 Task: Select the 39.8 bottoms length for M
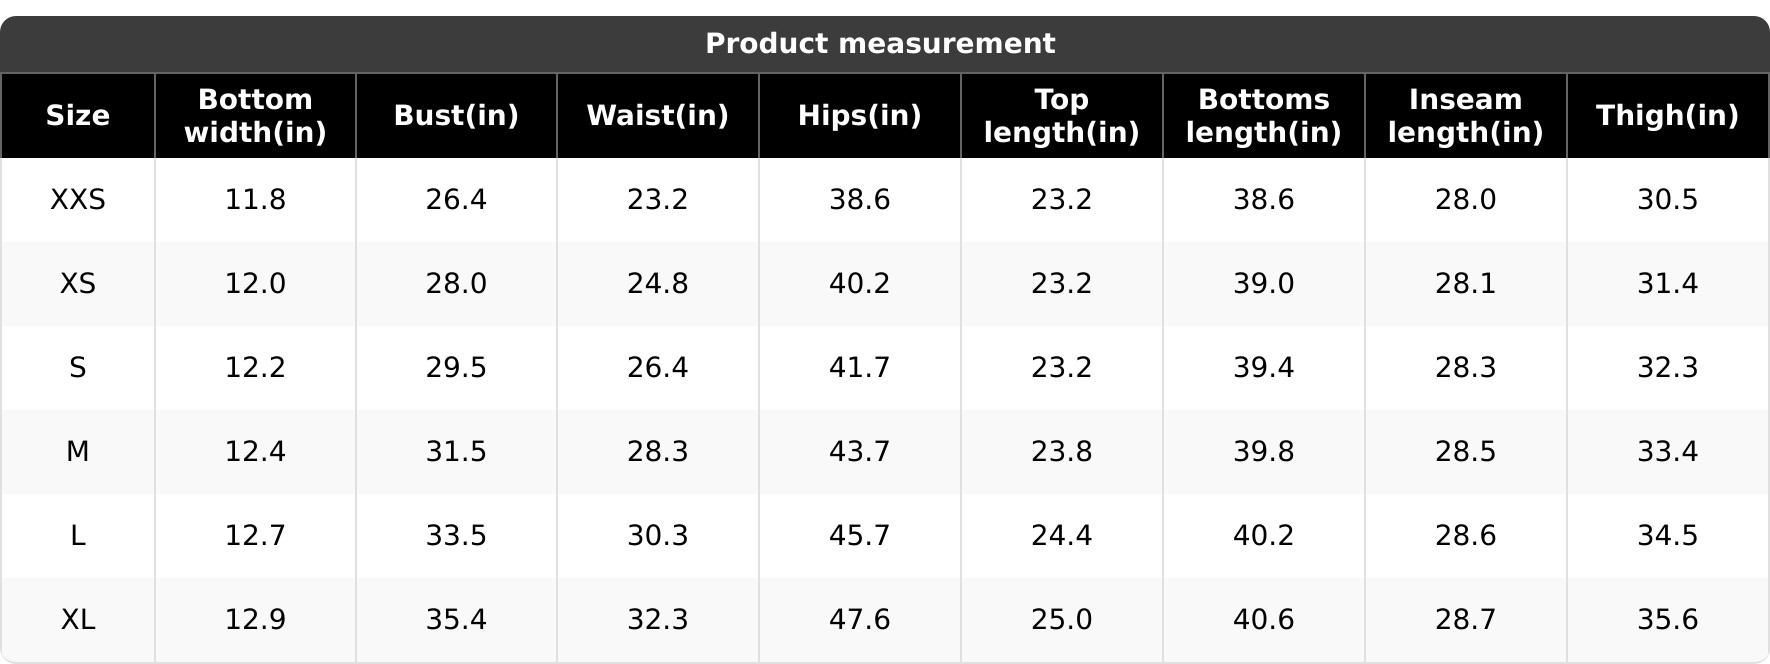click(1264, 452)
